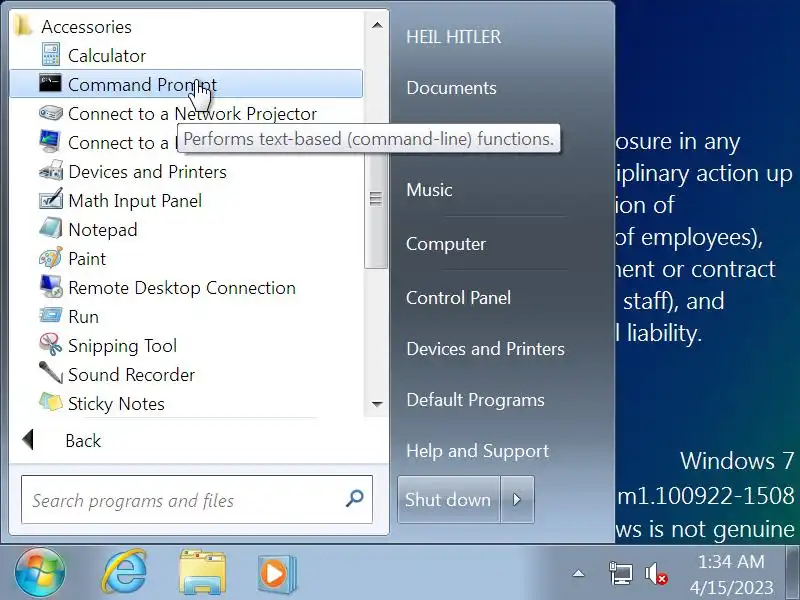This screenshot has height=600, width=800.
Task: Select the Sticky Notes label
Action: point(116,404)
